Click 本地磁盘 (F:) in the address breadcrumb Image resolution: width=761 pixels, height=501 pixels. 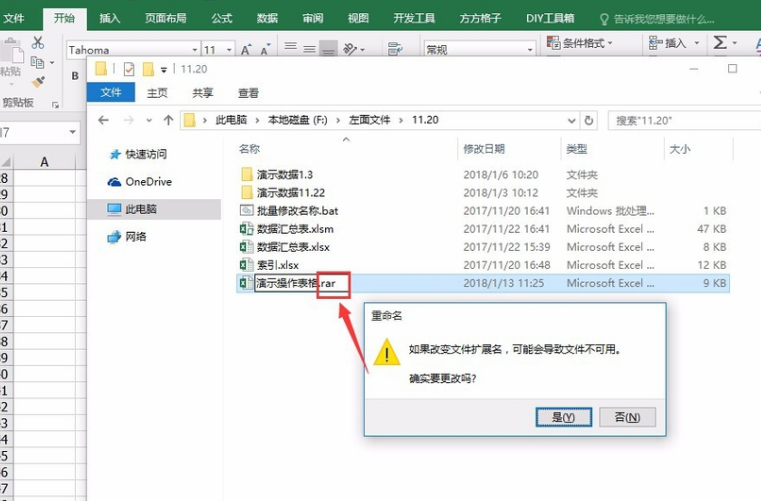(298, 120)
